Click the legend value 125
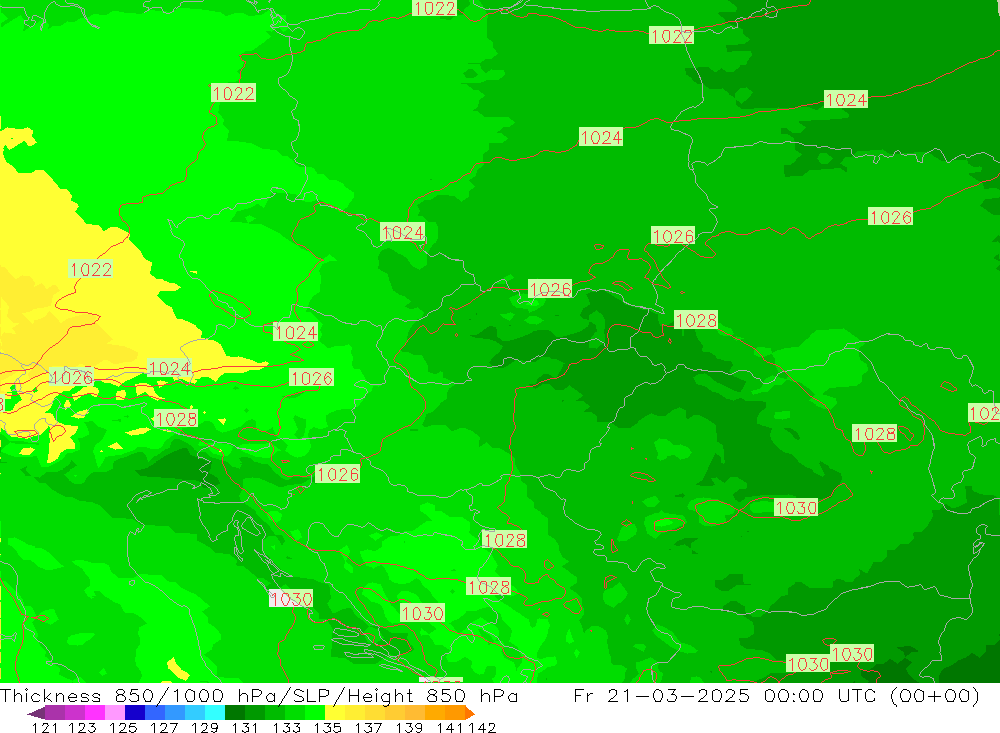Image resolution: width=1000 pixels, height=733 pixels. 123,727
